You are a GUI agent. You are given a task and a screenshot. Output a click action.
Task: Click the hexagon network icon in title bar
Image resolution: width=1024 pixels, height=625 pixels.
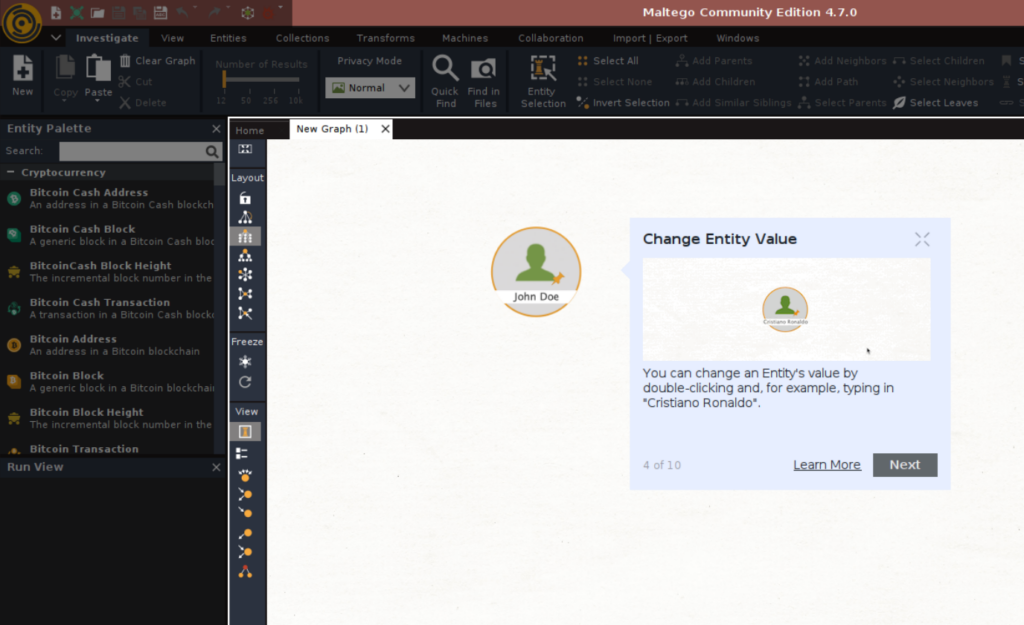[248, 12]
